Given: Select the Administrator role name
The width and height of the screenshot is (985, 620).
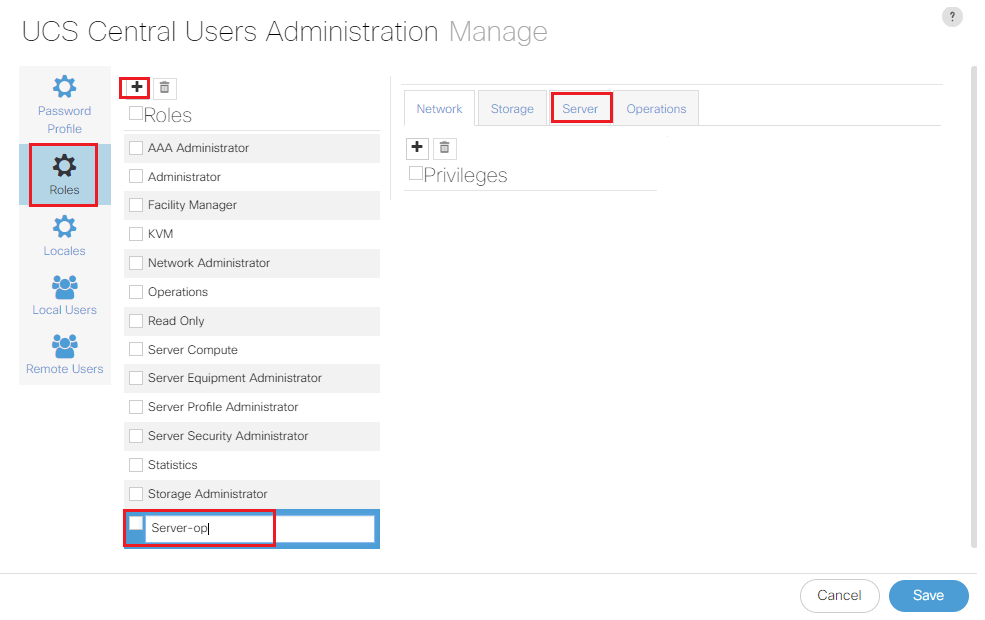Looking at the screenshot, I should 184,177.
